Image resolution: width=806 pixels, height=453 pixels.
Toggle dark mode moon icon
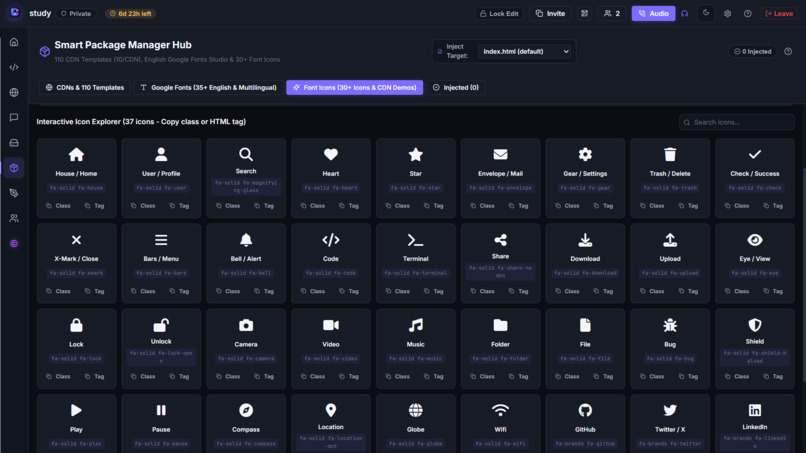[x=706, y=13]
